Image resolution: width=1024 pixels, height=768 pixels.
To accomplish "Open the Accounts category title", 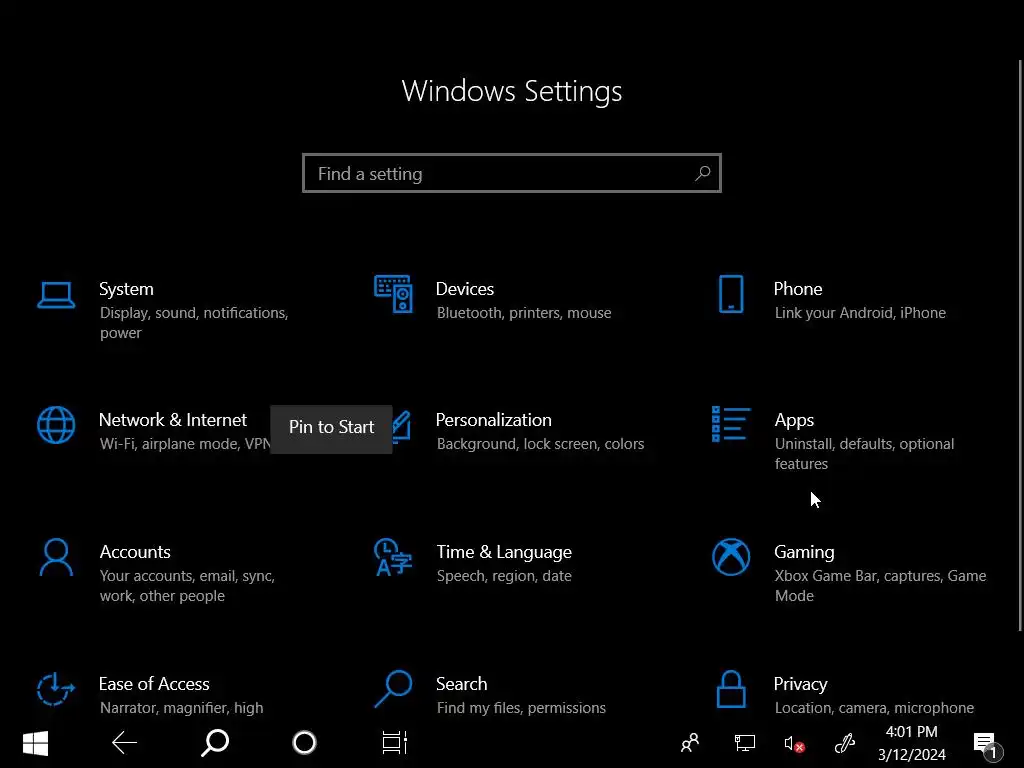I will coord(135,552).
